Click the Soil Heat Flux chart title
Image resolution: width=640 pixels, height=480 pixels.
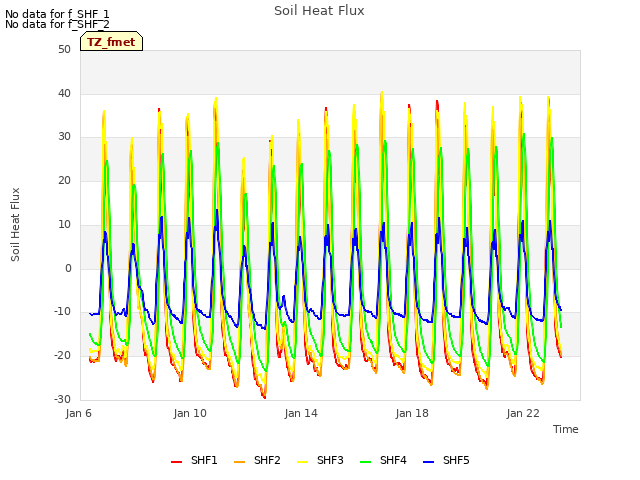pyautogui.click(x=319, y=11)
